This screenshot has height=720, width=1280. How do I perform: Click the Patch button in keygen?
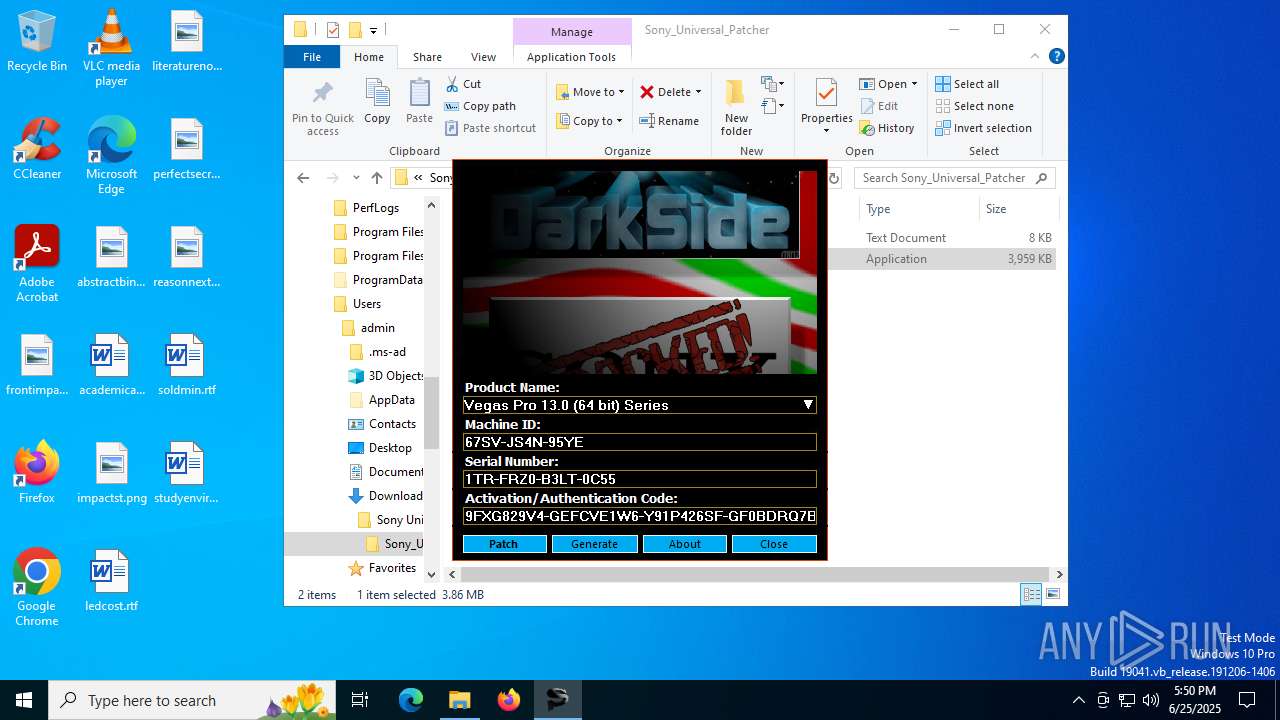(x=504, y=544)
